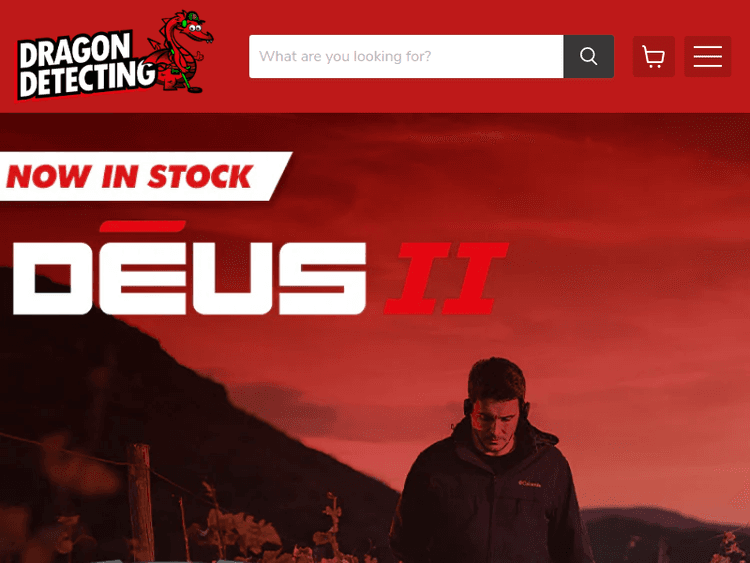
Task: Click the red II numeral
Action: pyautogui.click(x=446, y=278)
